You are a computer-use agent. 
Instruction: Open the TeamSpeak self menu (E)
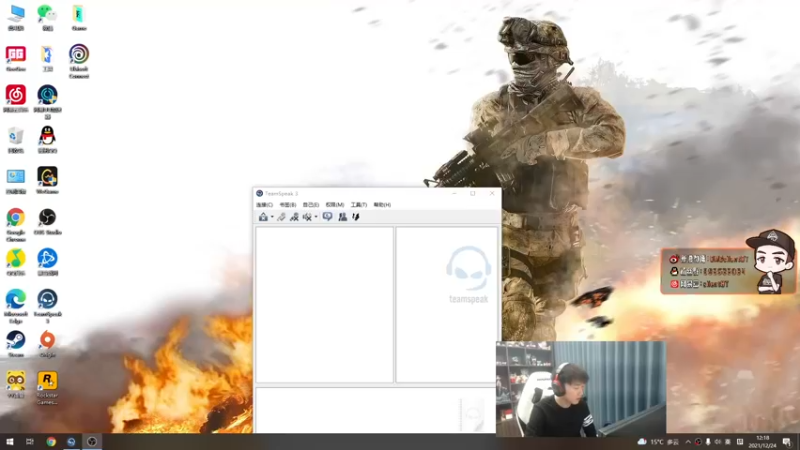[x=311, y=205]
